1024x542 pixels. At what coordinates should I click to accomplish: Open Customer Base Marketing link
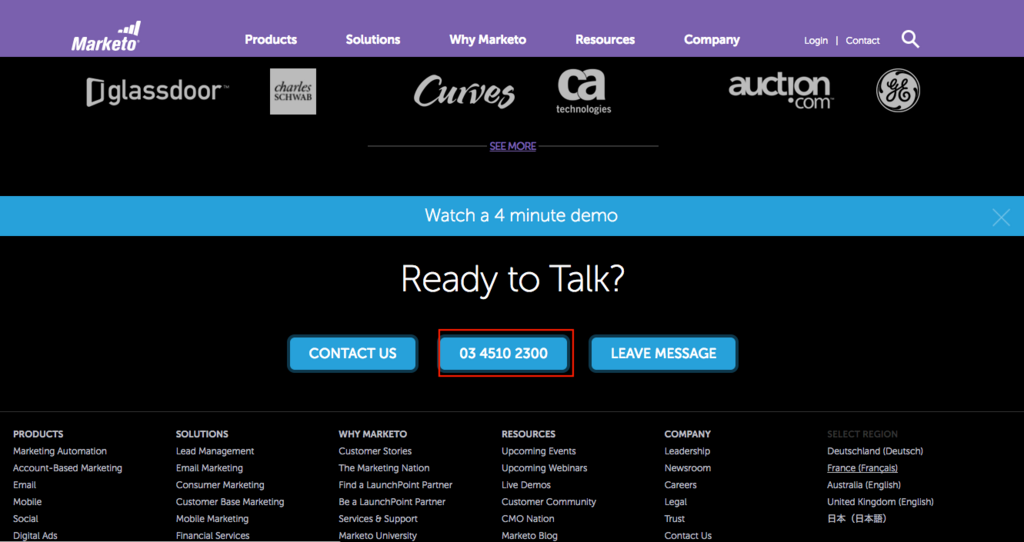230,502
